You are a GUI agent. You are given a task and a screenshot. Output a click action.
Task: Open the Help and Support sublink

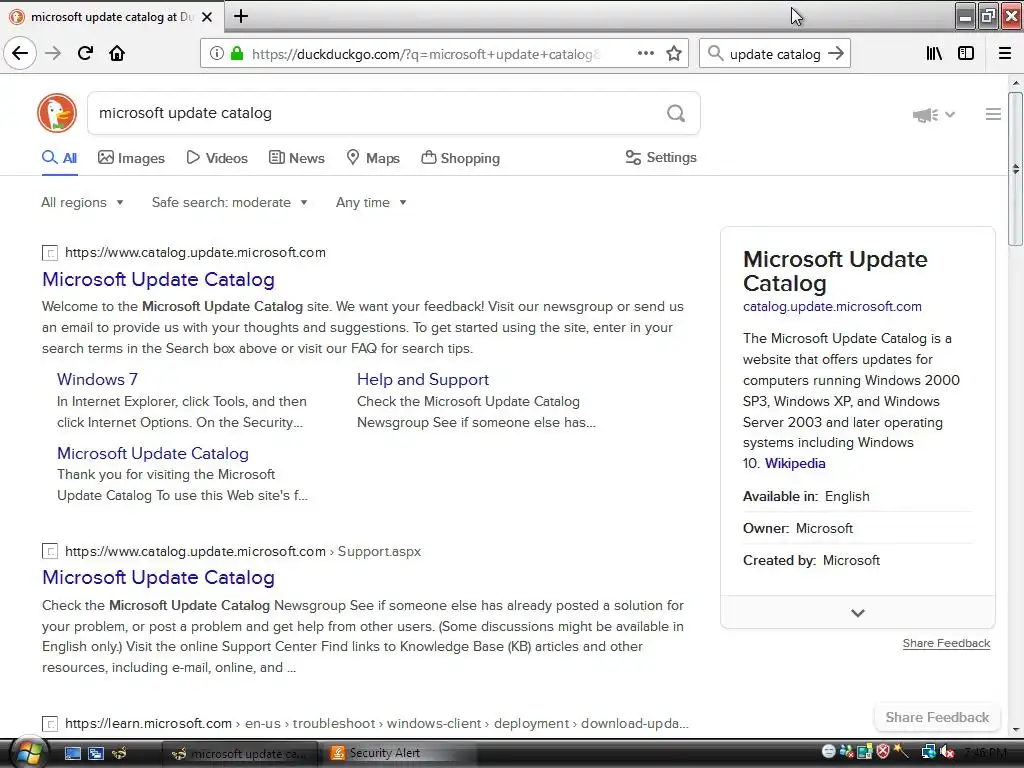coord(423,379)
